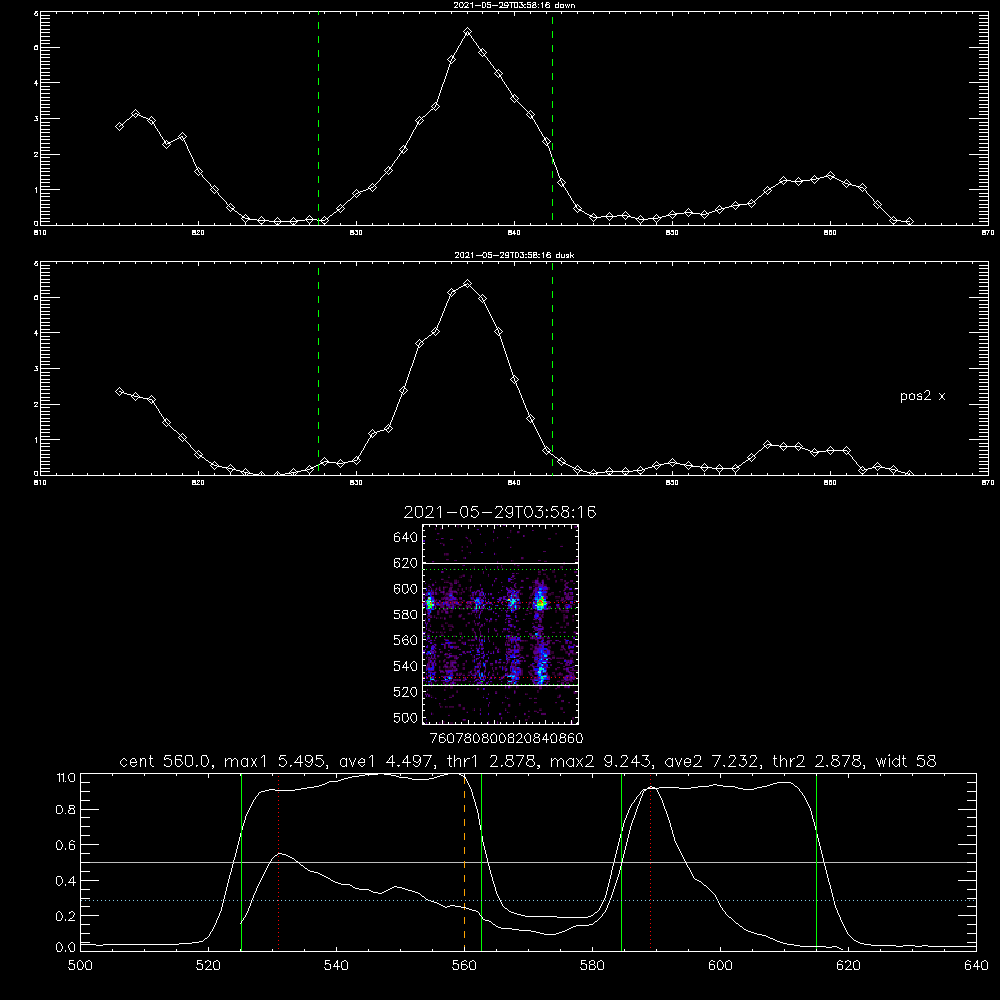
Task: Click the left green dashed line in dusk plot
Action: [x=318, y=369]
